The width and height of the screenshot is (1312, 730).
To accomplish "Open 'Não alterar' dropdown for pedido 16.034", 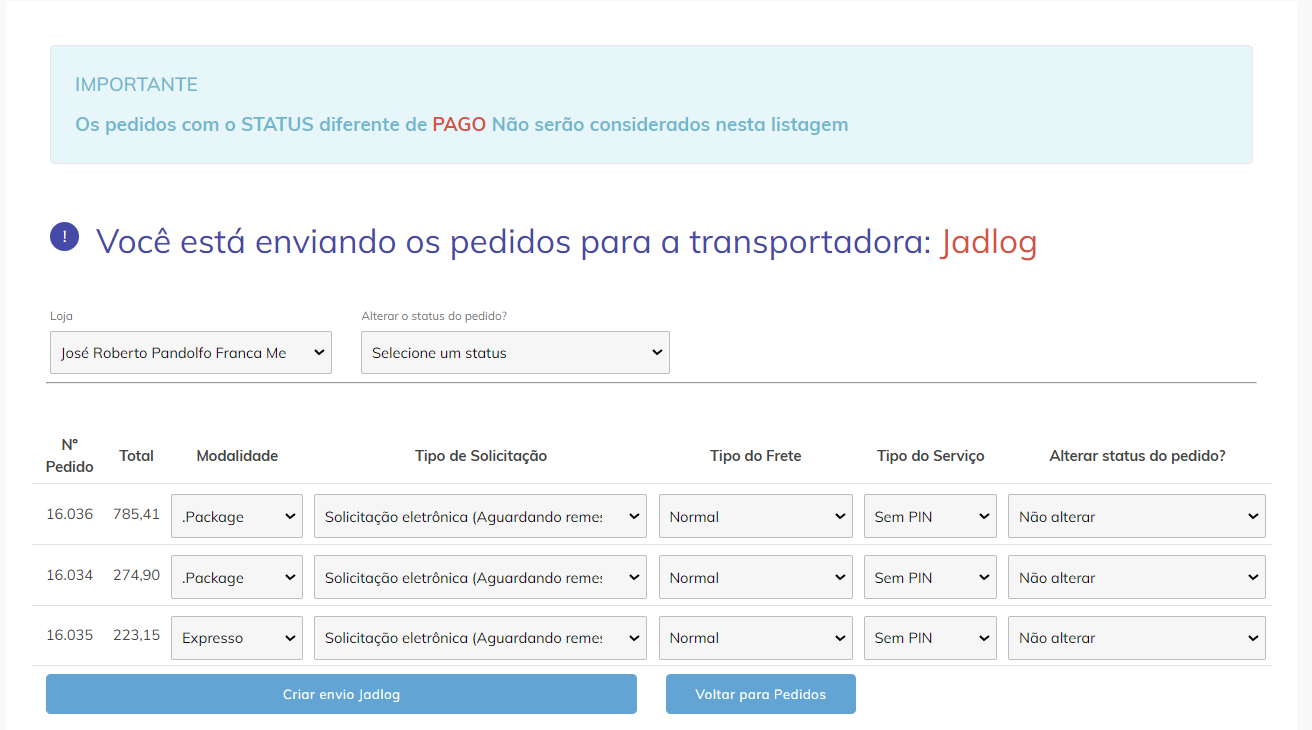I will click(1136, 577).
